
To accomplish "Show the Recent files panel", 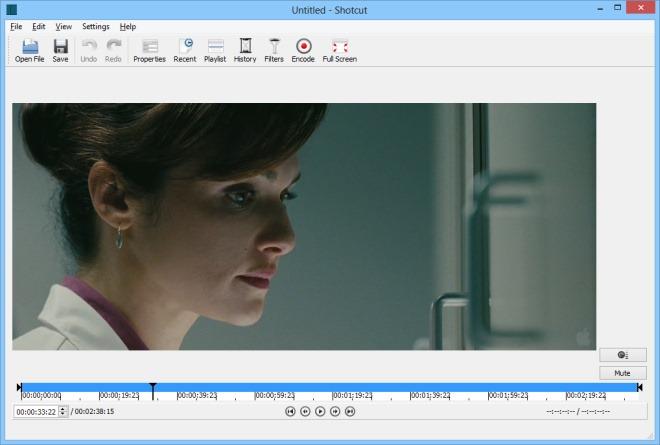I will (185, 50).
